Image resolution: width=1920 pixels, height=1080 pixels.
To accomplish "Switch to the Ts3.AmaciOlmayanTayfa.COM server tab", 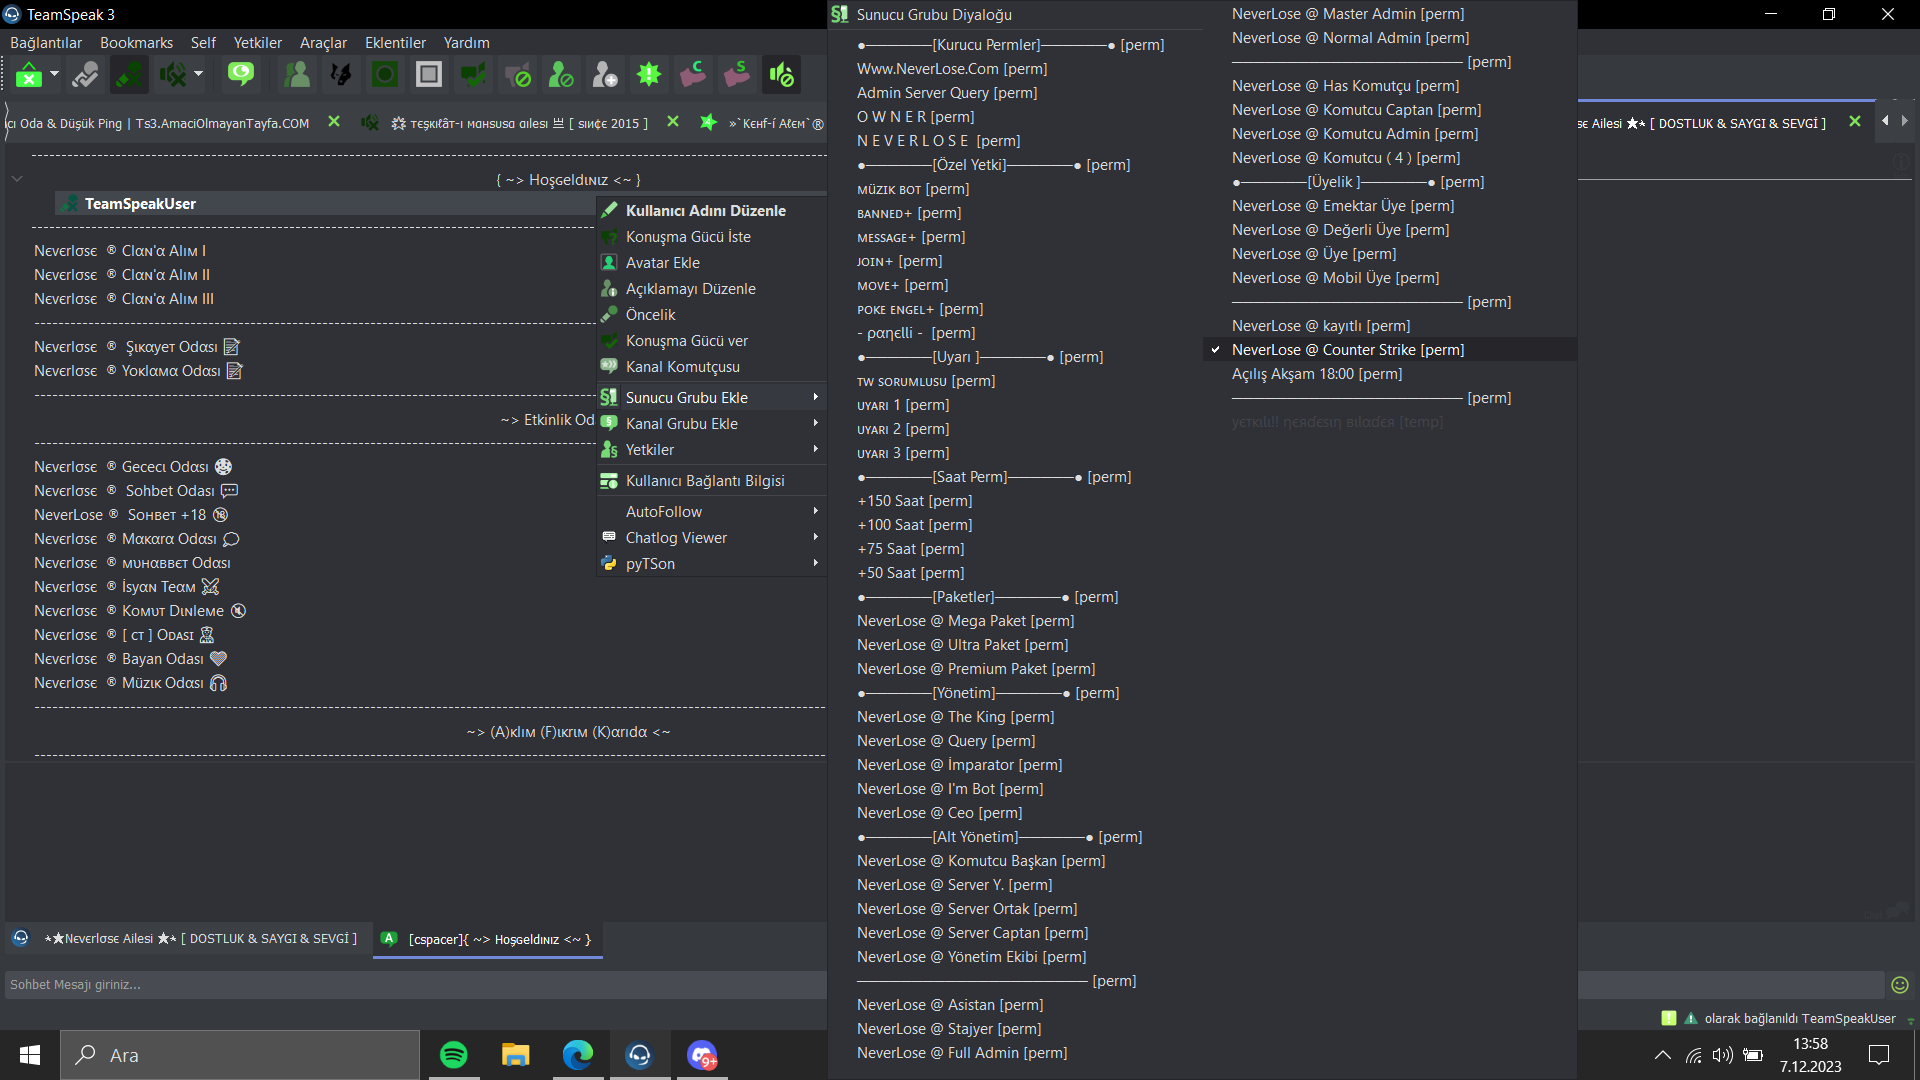I will (x=160, y=123).
